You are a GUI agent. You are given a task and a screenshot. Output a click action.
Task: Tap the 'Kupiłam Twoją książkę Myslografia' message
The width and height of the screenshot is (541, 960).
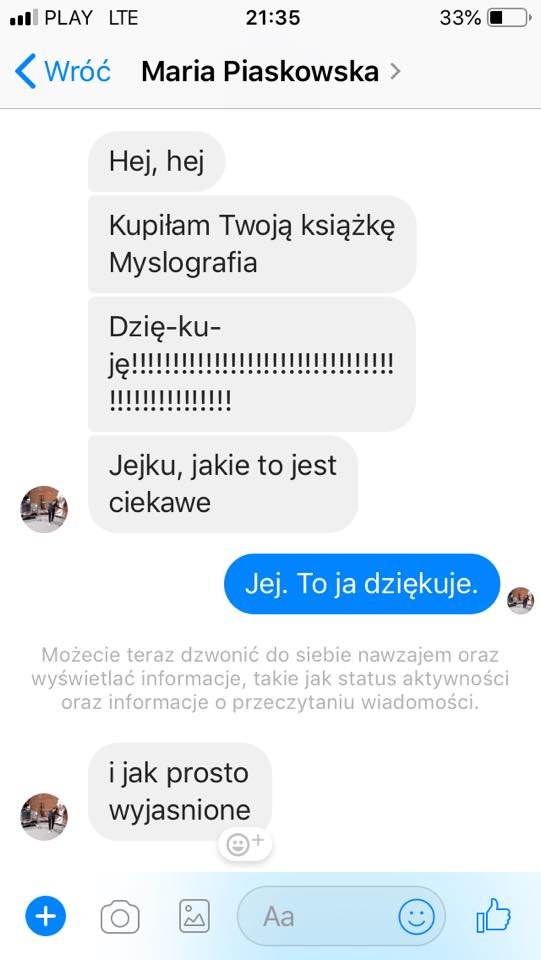[x=252, y=244]
